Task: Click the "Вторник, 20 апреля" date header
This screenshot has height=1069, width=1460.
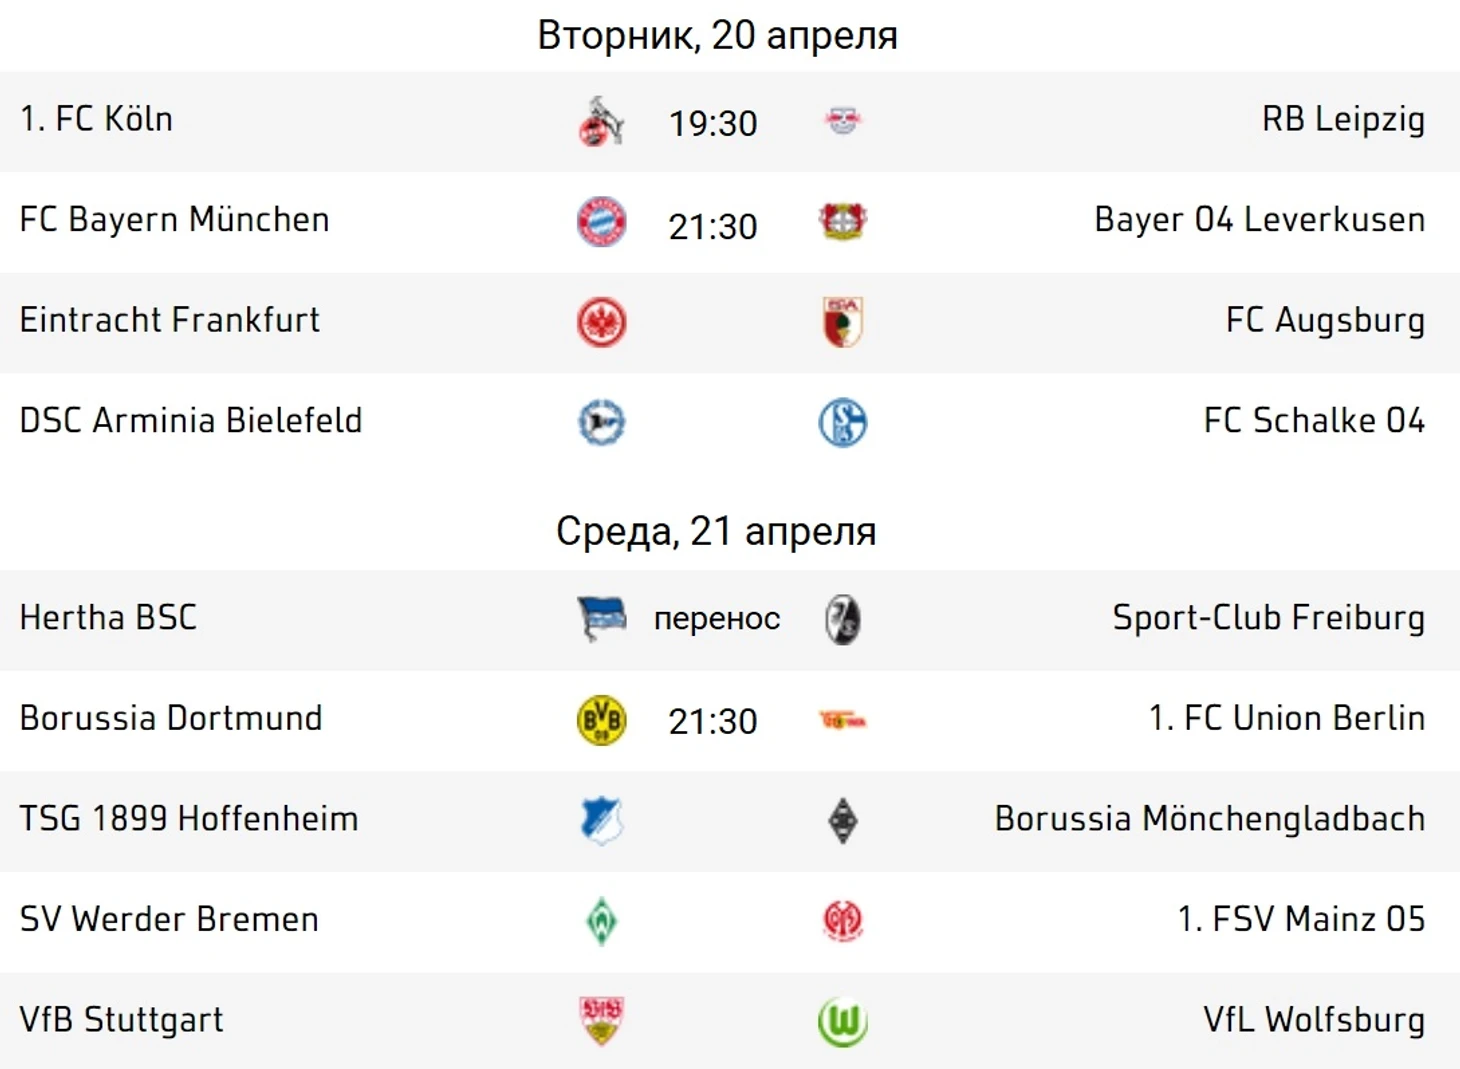Action: pos(717,35)
